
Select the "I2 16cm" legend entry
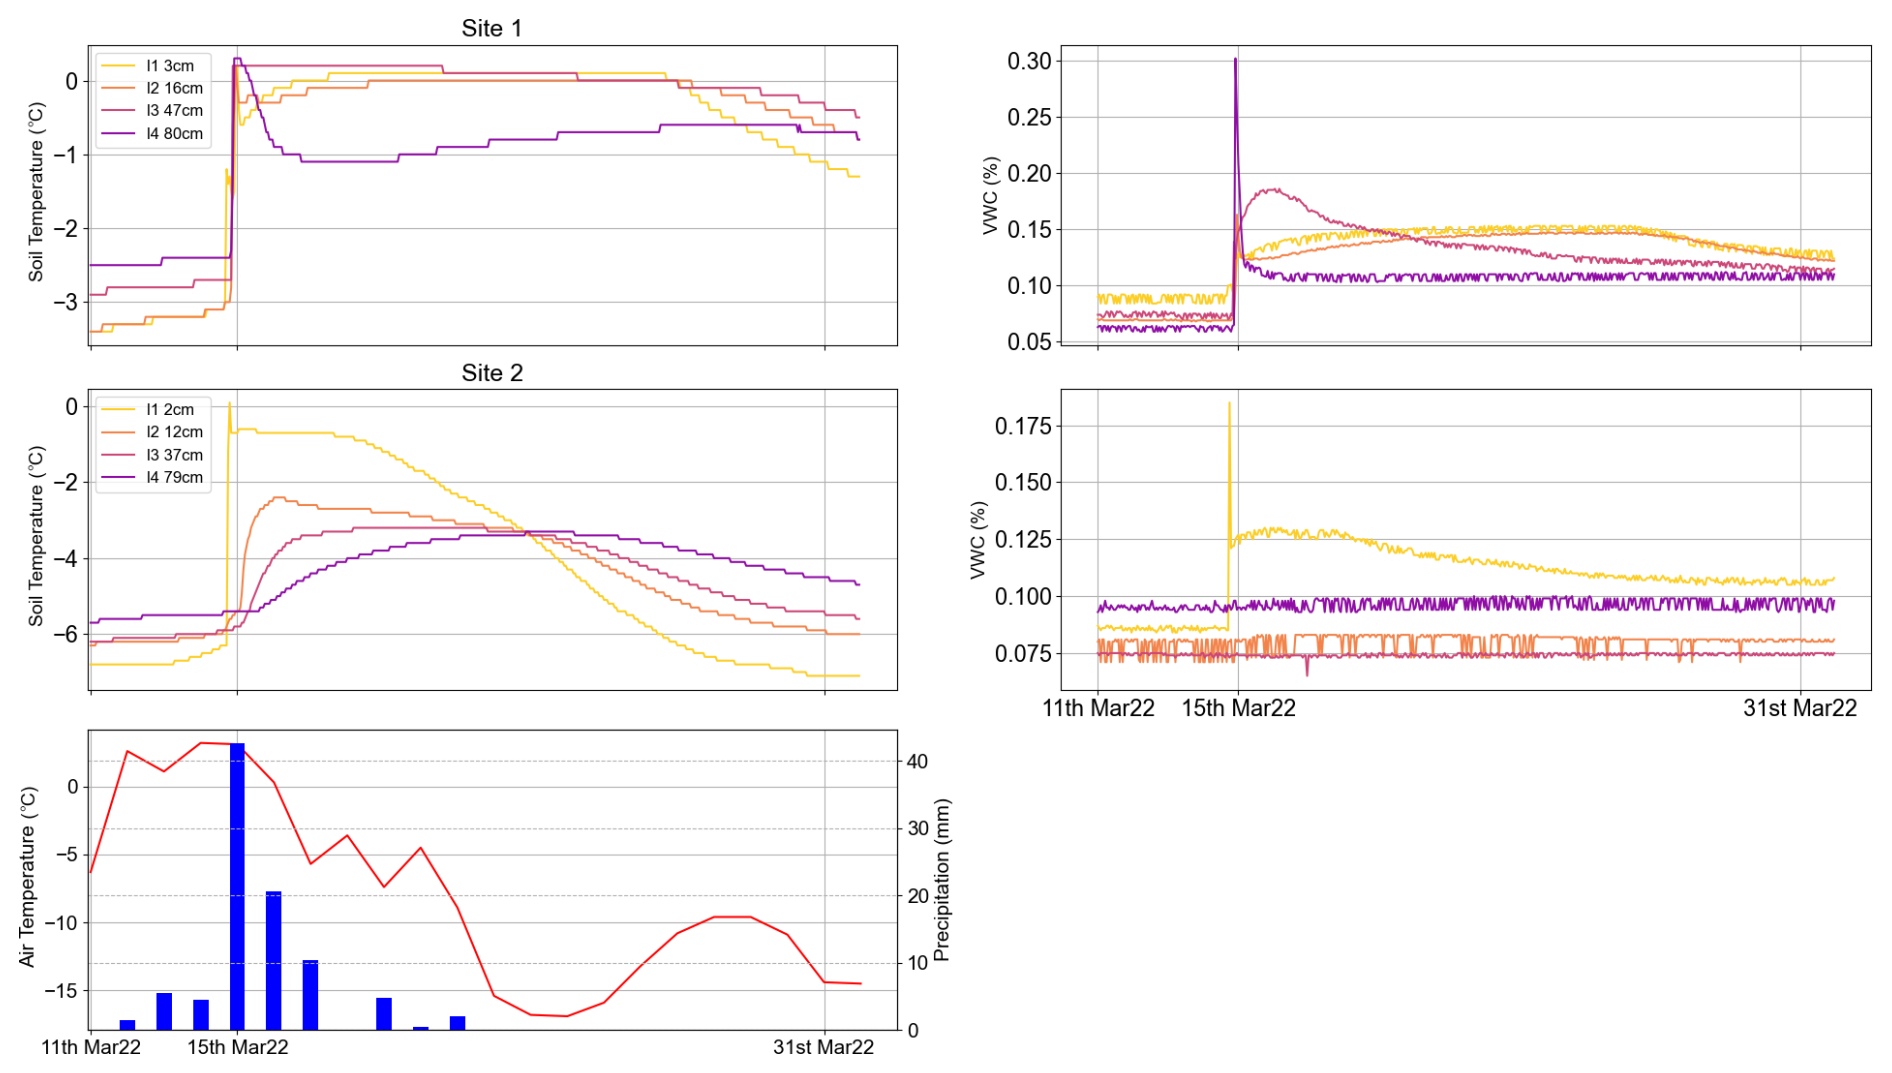click(x=174, y=88)
